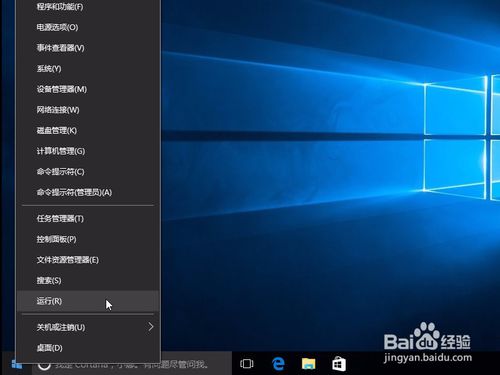
Task: Choose 电源选项(O) in the menu
Action: pos(88,27)
